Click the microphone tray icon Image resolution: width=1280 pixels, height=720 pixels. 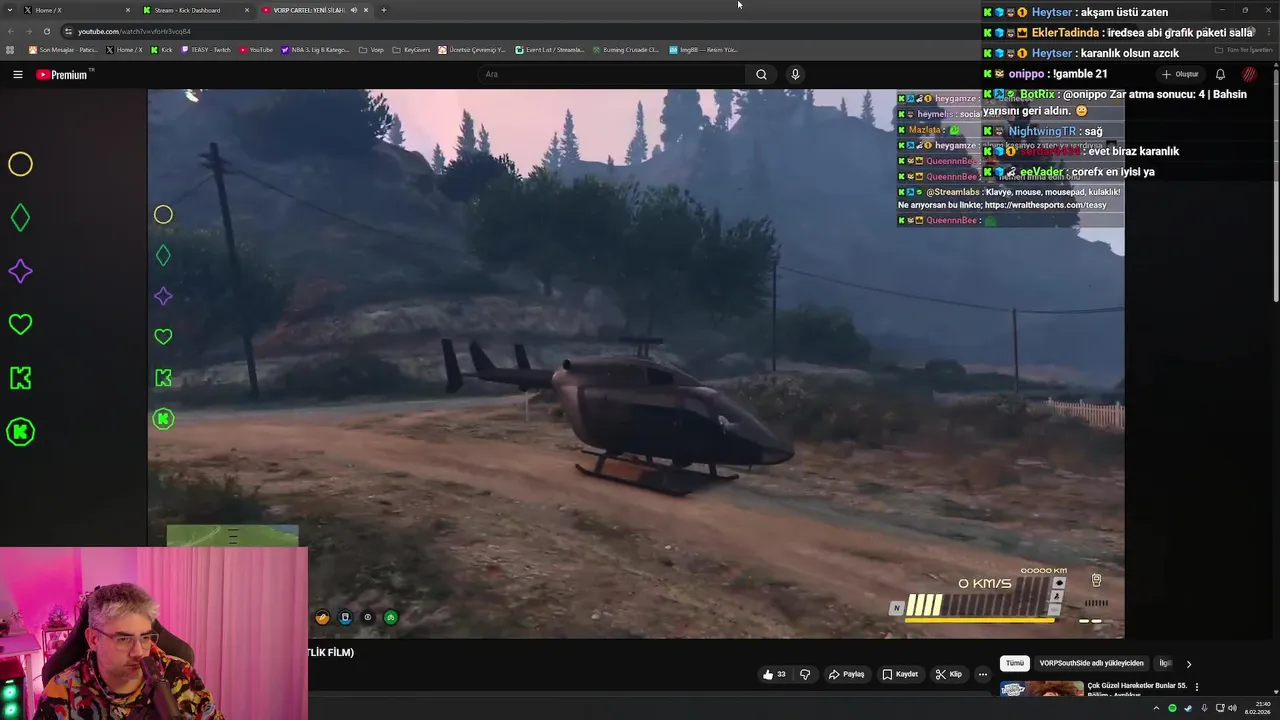[1205, 708]
